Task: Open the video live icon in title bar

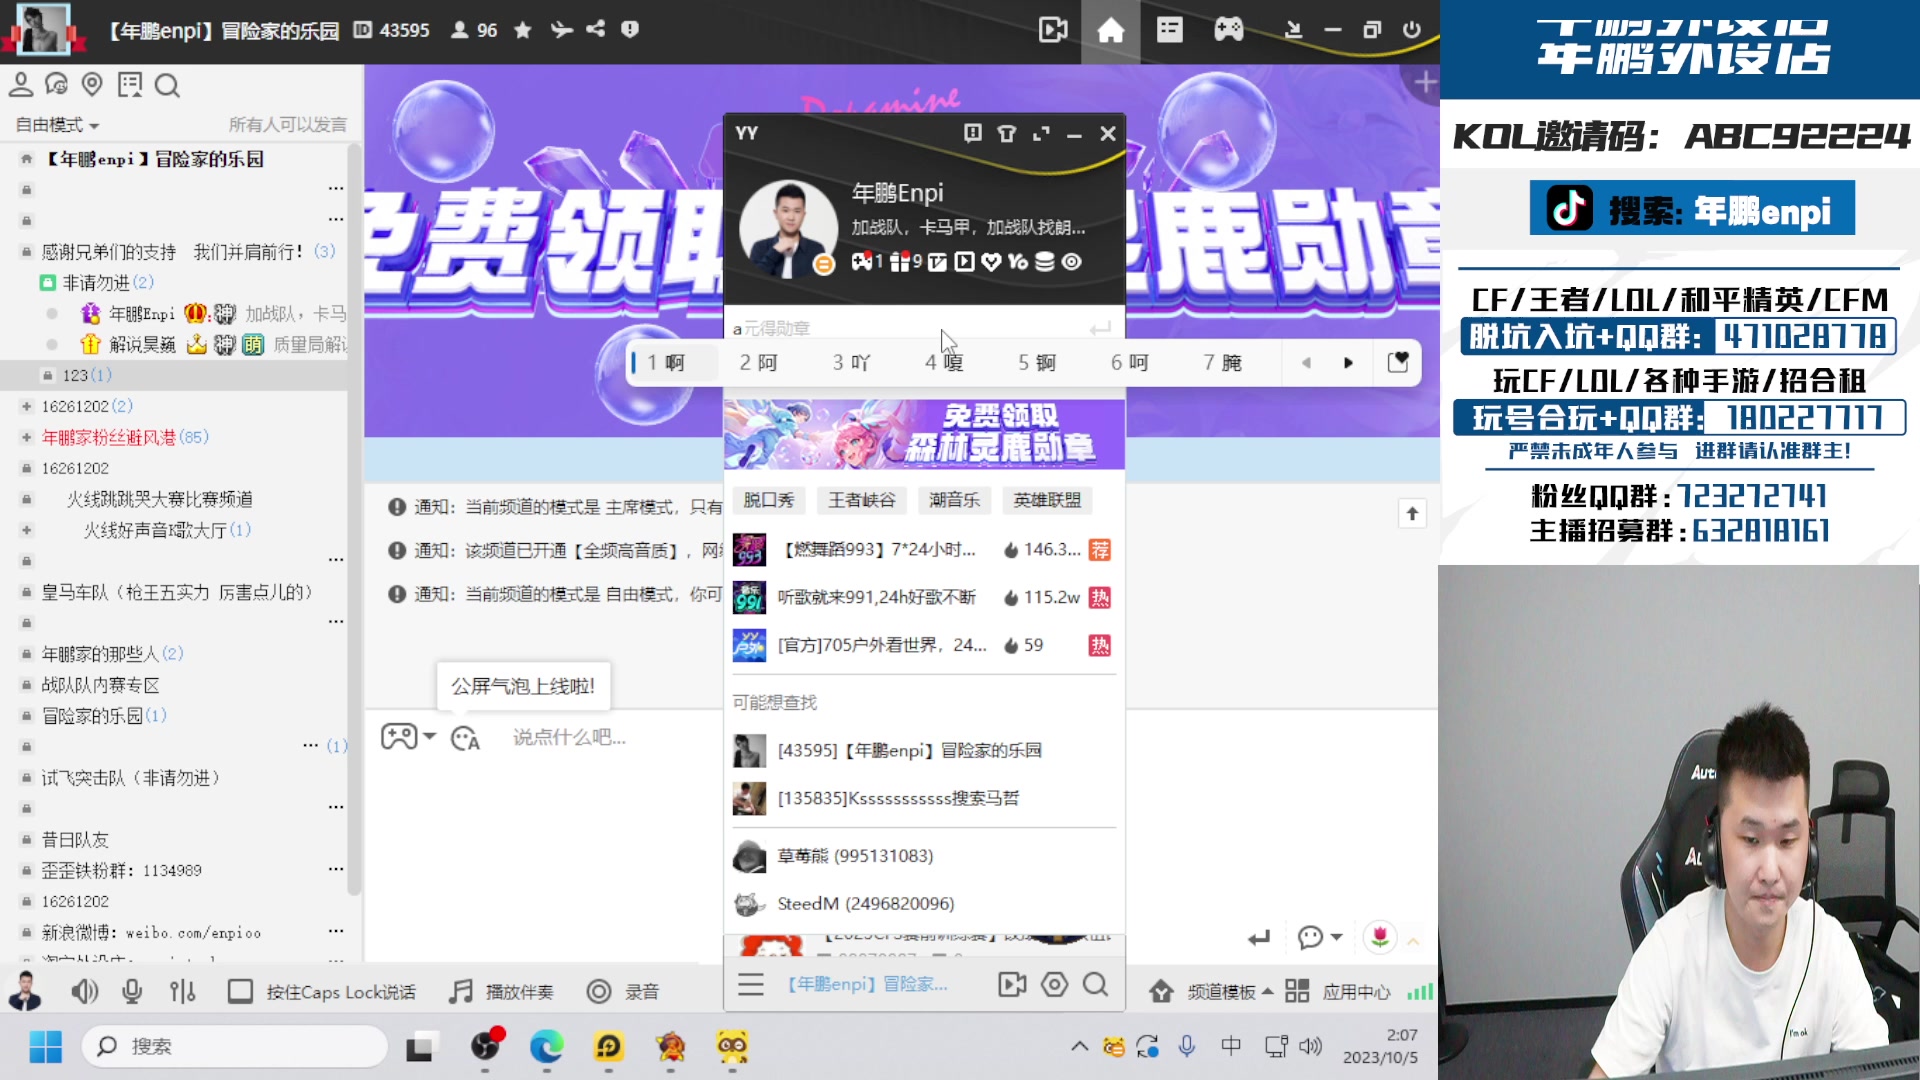Action: tap(1053, 30)
